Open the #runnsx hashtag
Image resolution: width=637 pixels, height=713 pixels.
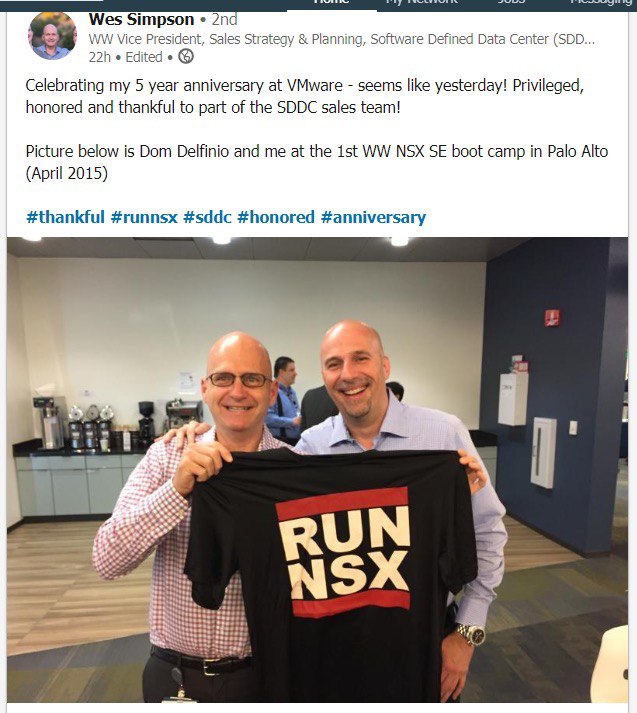pyautogui.click(x=144, y=217)
